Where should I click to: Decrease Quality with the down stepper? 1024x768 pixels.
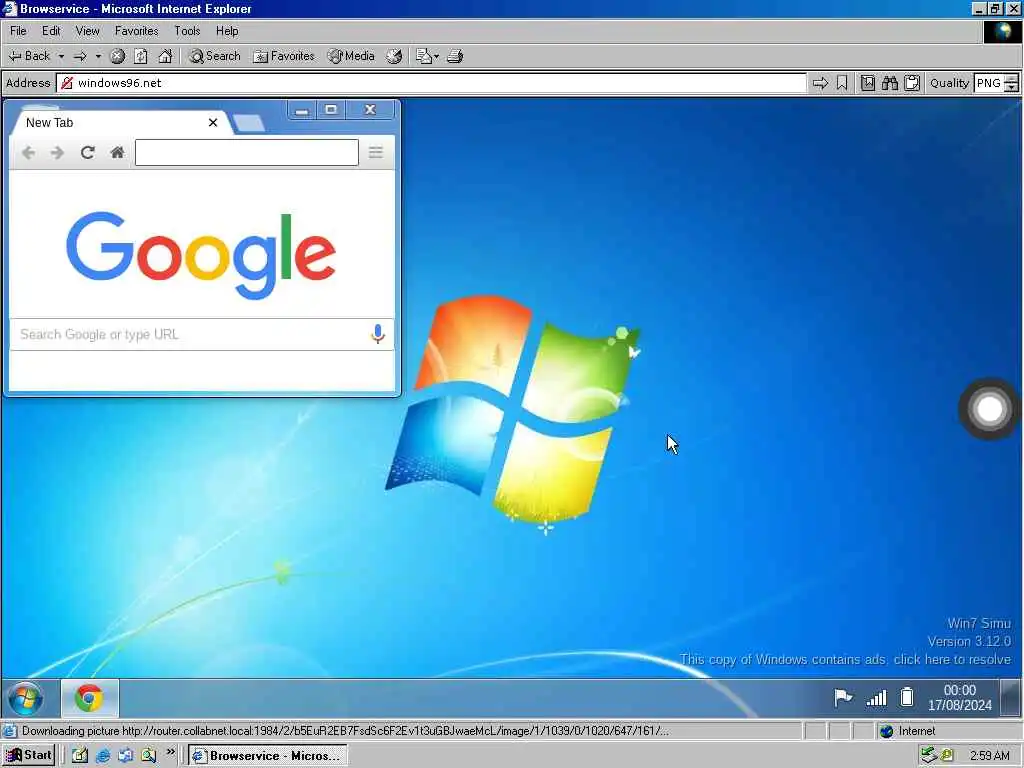1012,88
